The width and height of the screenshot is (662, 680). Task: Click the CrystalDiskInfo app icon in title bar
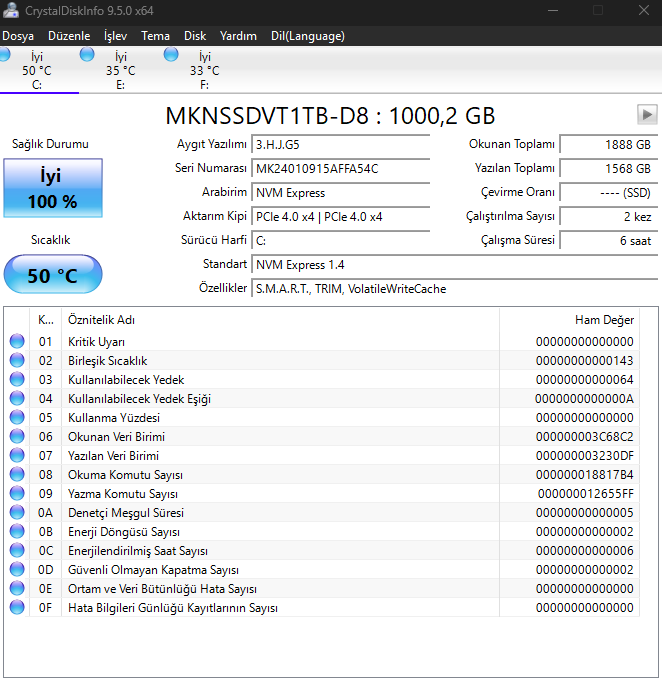click(x=9, y=11)
